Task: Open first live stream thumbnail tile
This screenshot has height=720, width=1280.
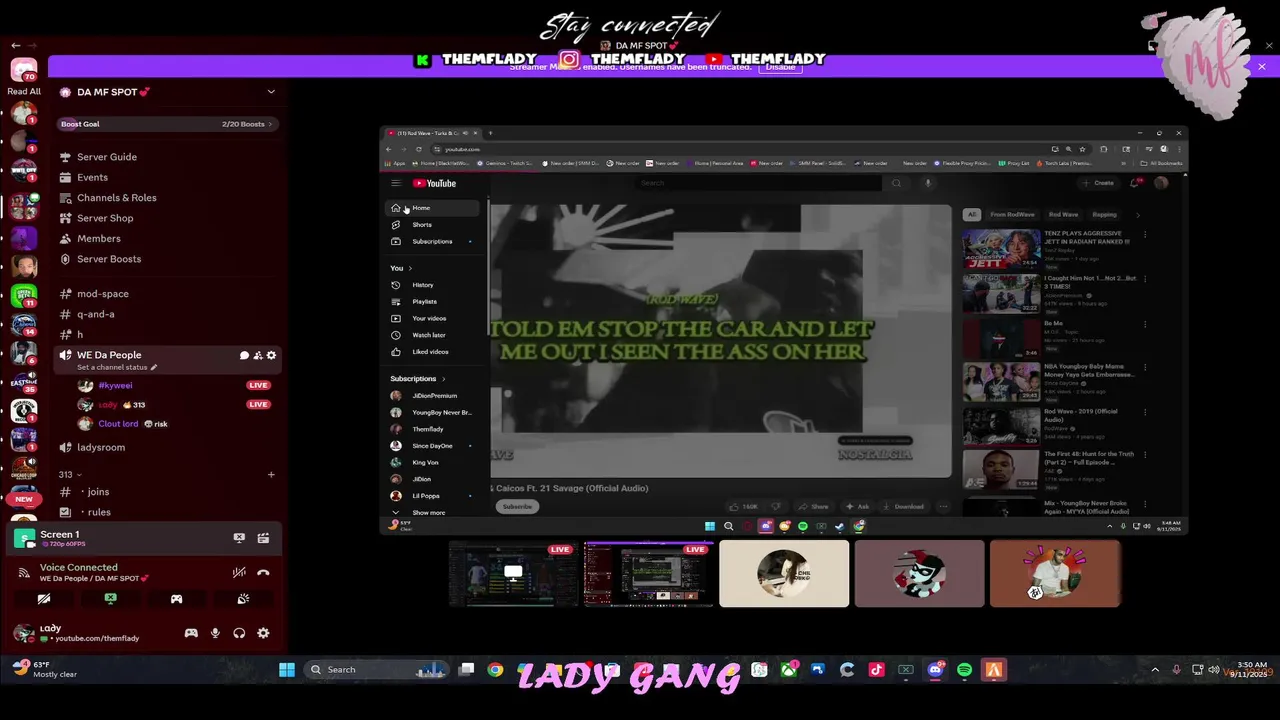Action: pyautogui.click(x=513, y=573)
